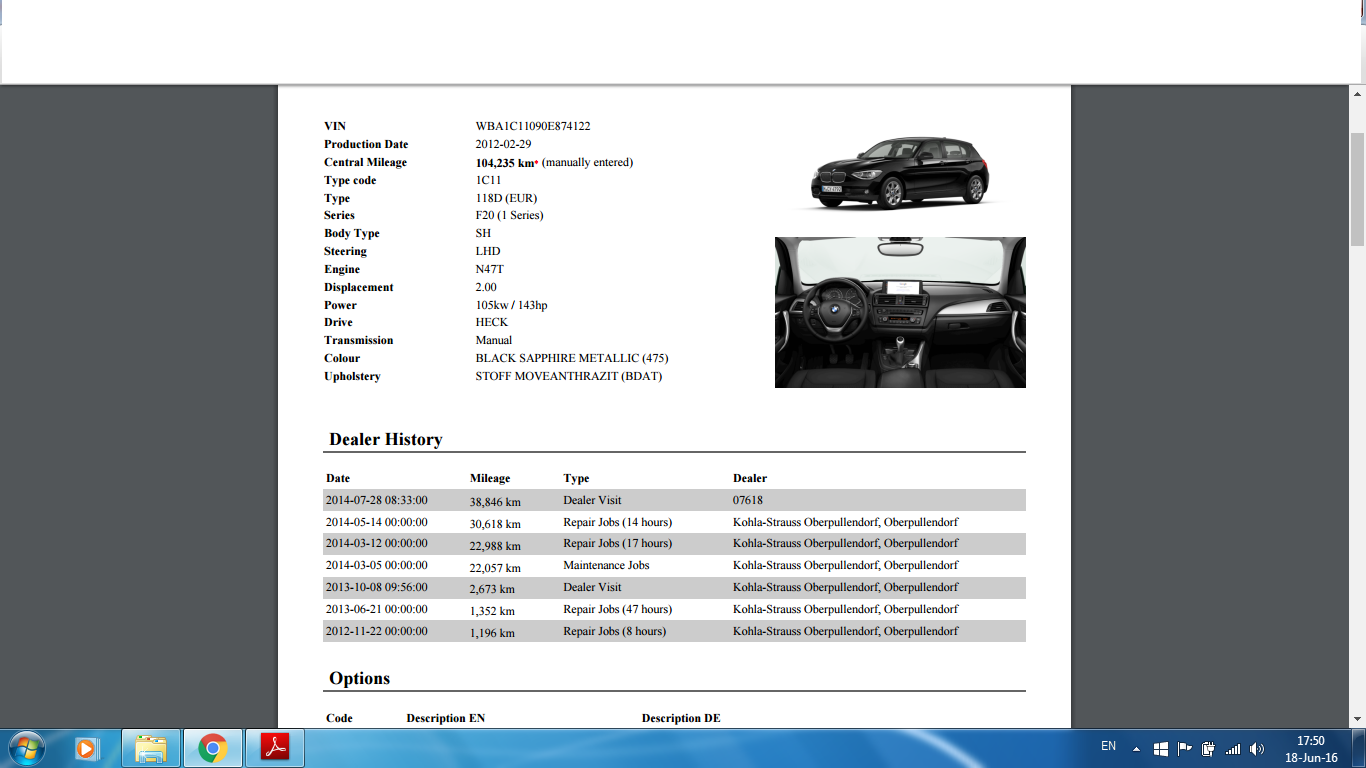Viewport: 1366px width, 768px height.
Task: Click the BMW interior dashboard image
Action: point(900,312)
